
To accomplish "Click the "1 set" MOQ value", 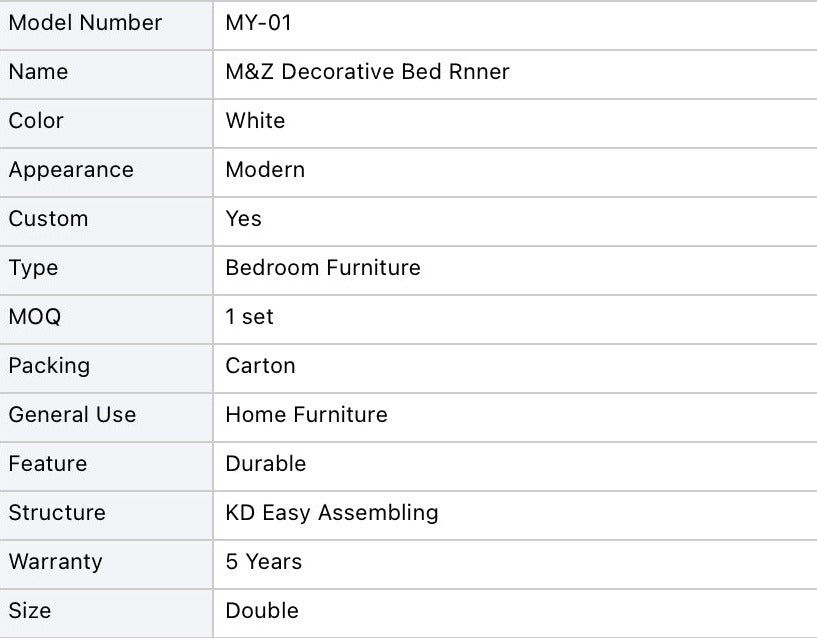I will point(249,317).
